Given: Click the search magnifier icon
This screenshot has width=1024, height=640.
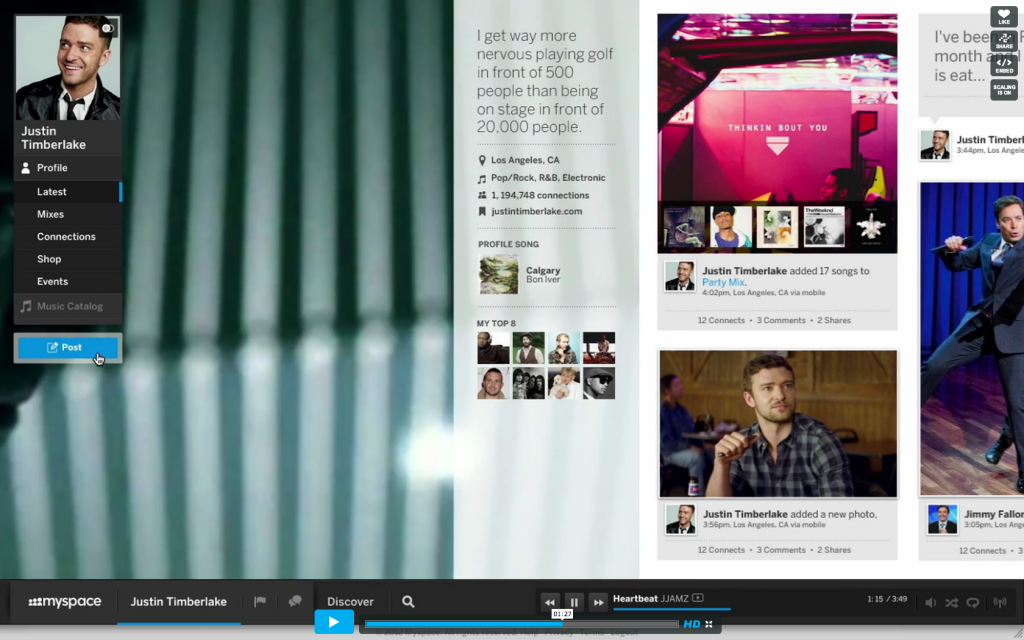Looking at the screenshot, I should 408,601.
